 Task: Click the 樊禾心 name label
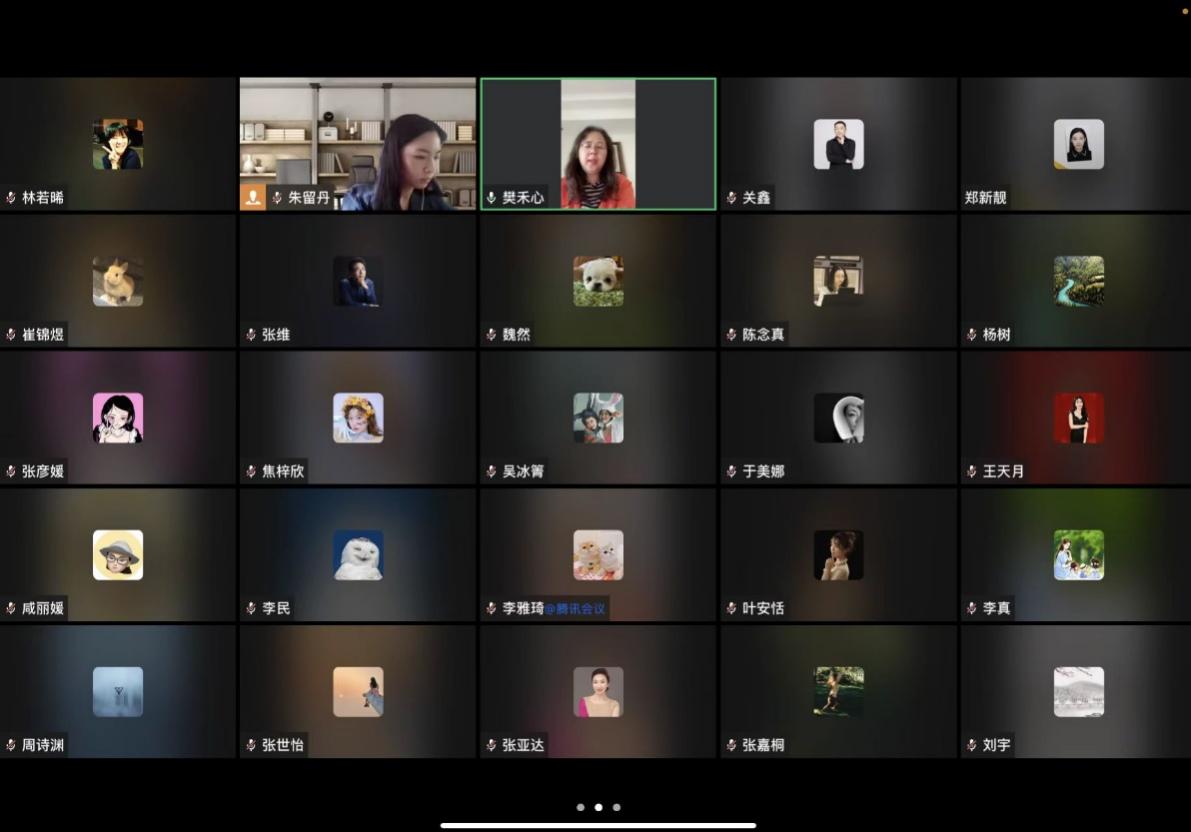tap(523, 198)
